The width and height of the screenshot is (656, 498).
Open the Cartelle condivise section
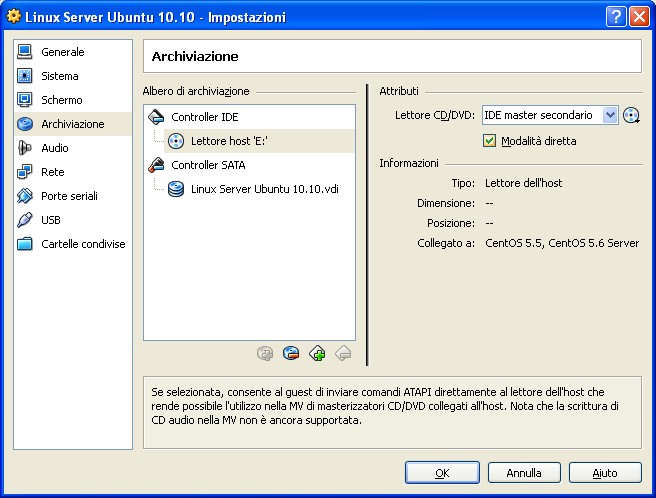82,244
